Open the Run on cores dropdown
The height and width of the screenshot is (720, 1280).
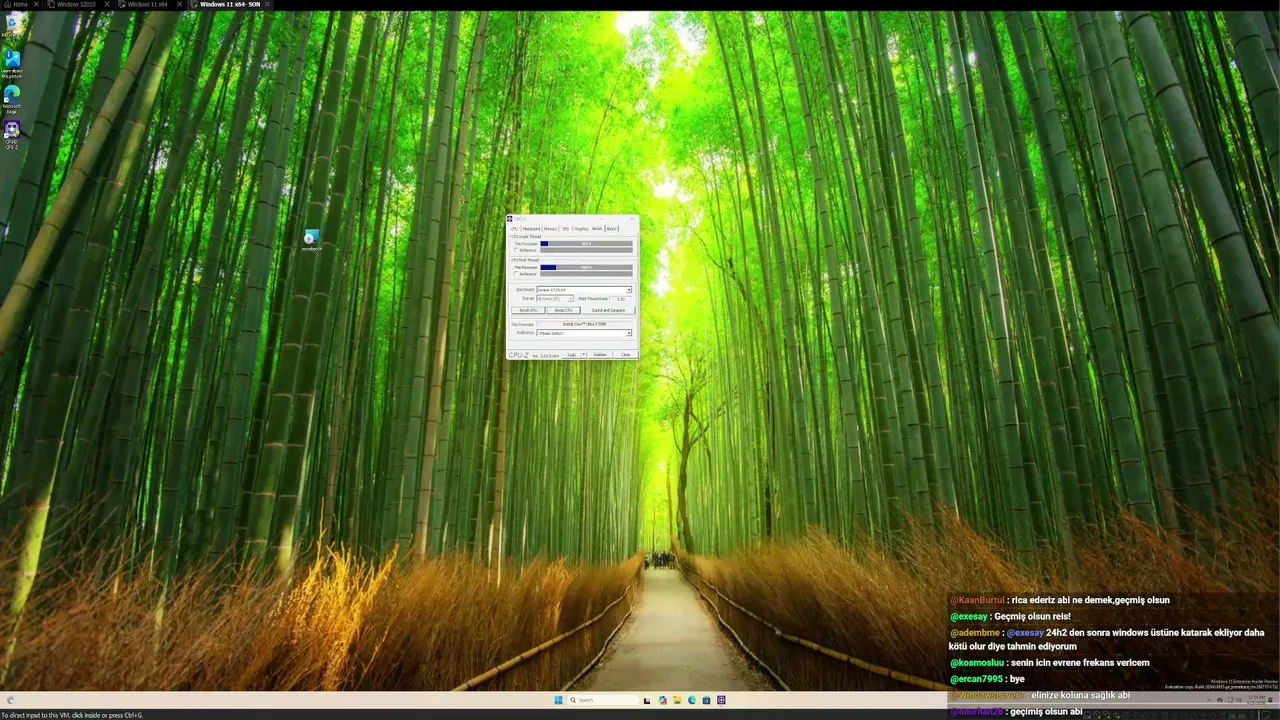coord(555,299)
